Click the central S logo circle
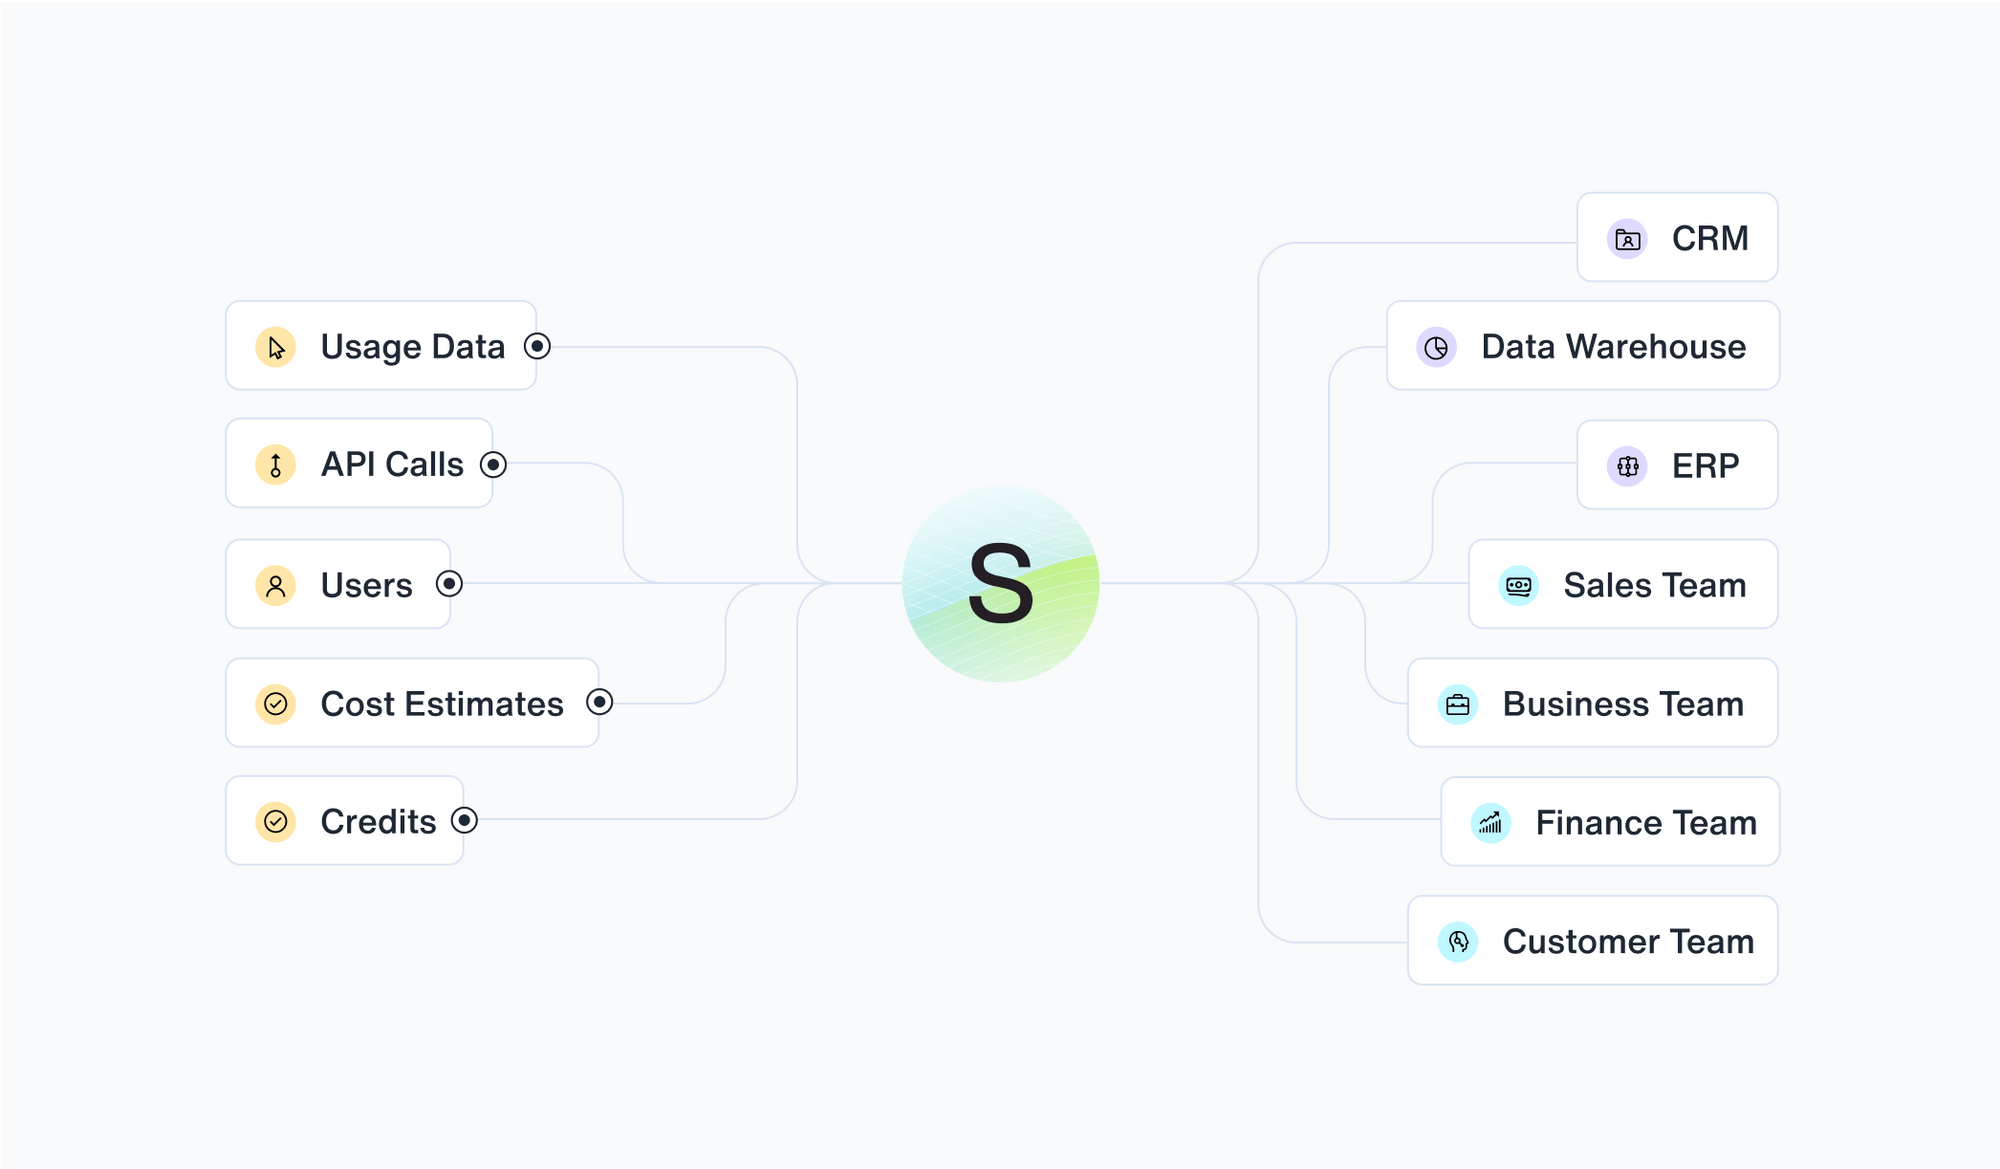The image size is (2000, 1169). 1001,584
